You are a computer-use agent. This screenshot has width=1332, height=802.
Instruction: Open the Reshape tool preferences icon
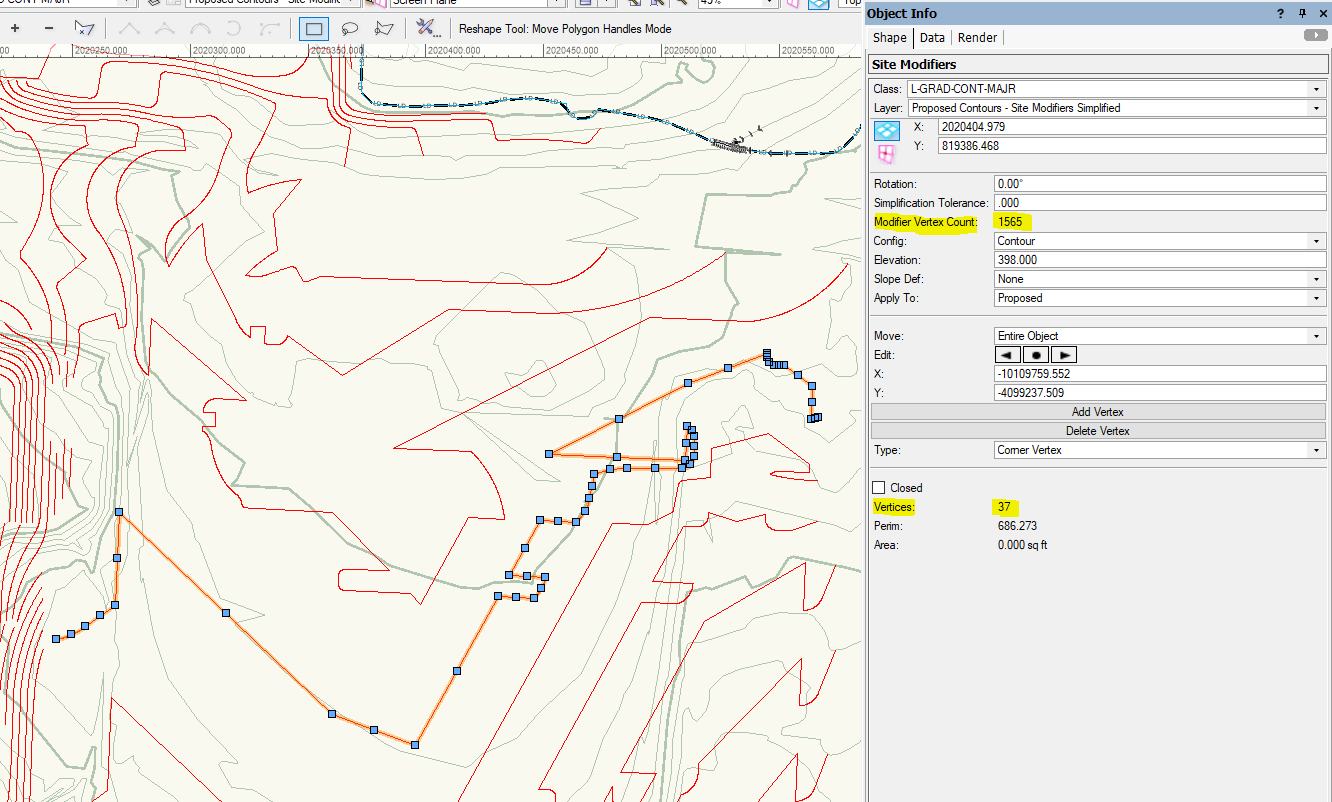[427, 29]
